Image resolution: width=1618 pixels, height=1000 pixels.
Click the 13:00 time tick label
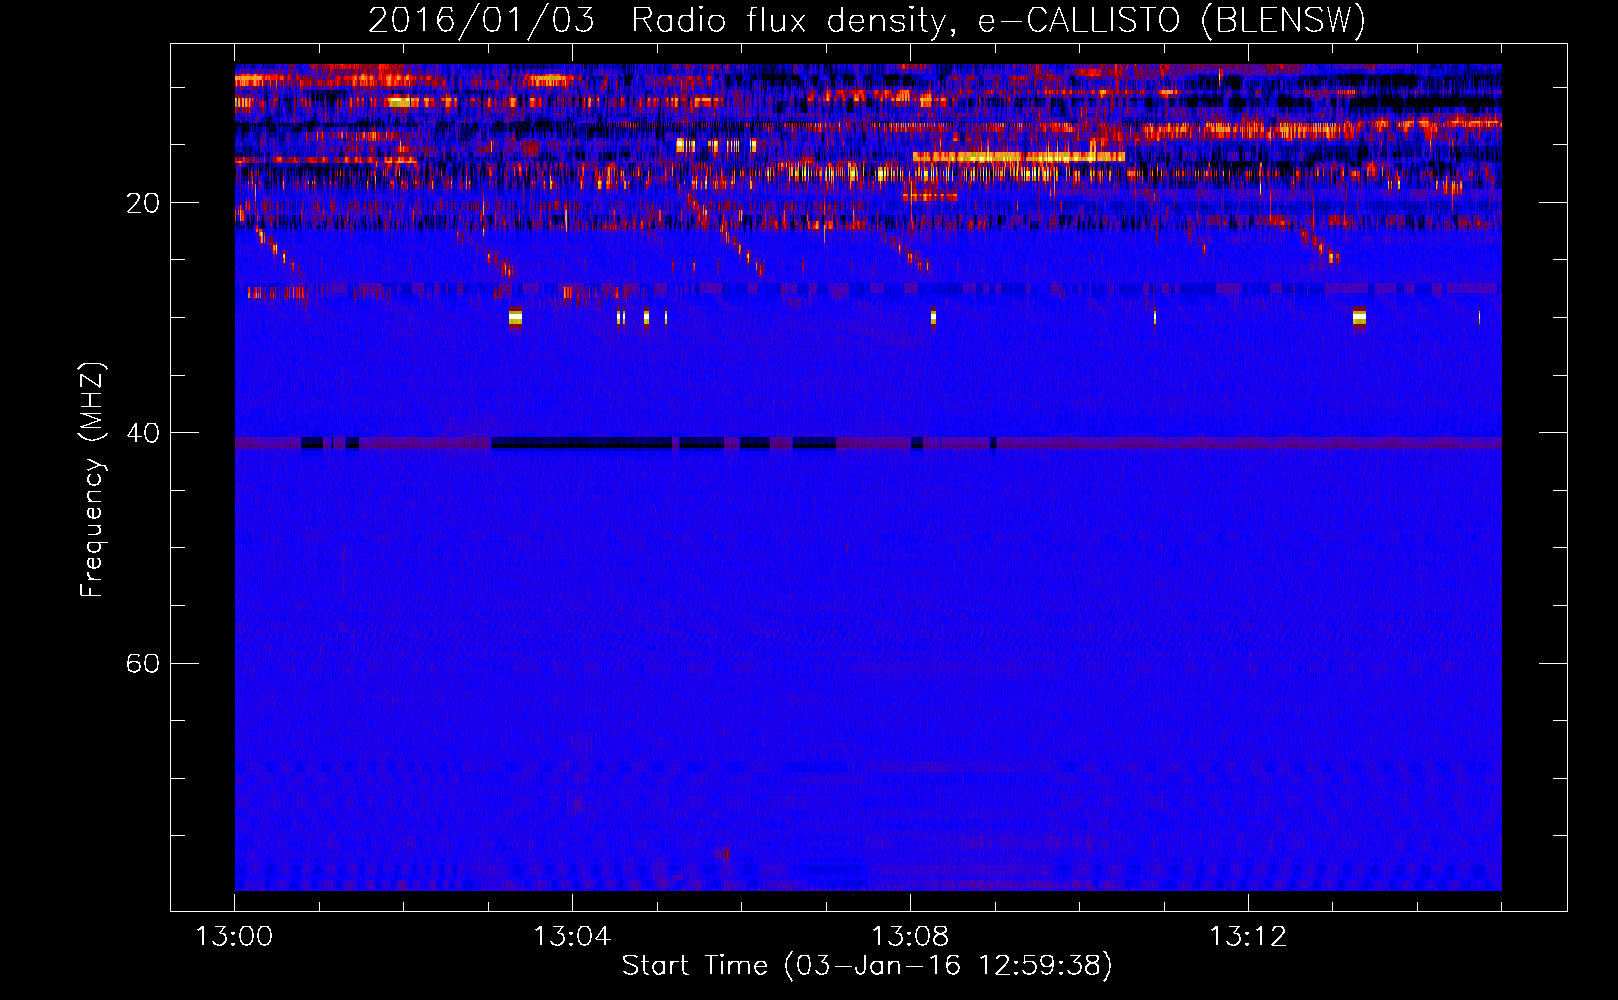(x=234, y=937)
